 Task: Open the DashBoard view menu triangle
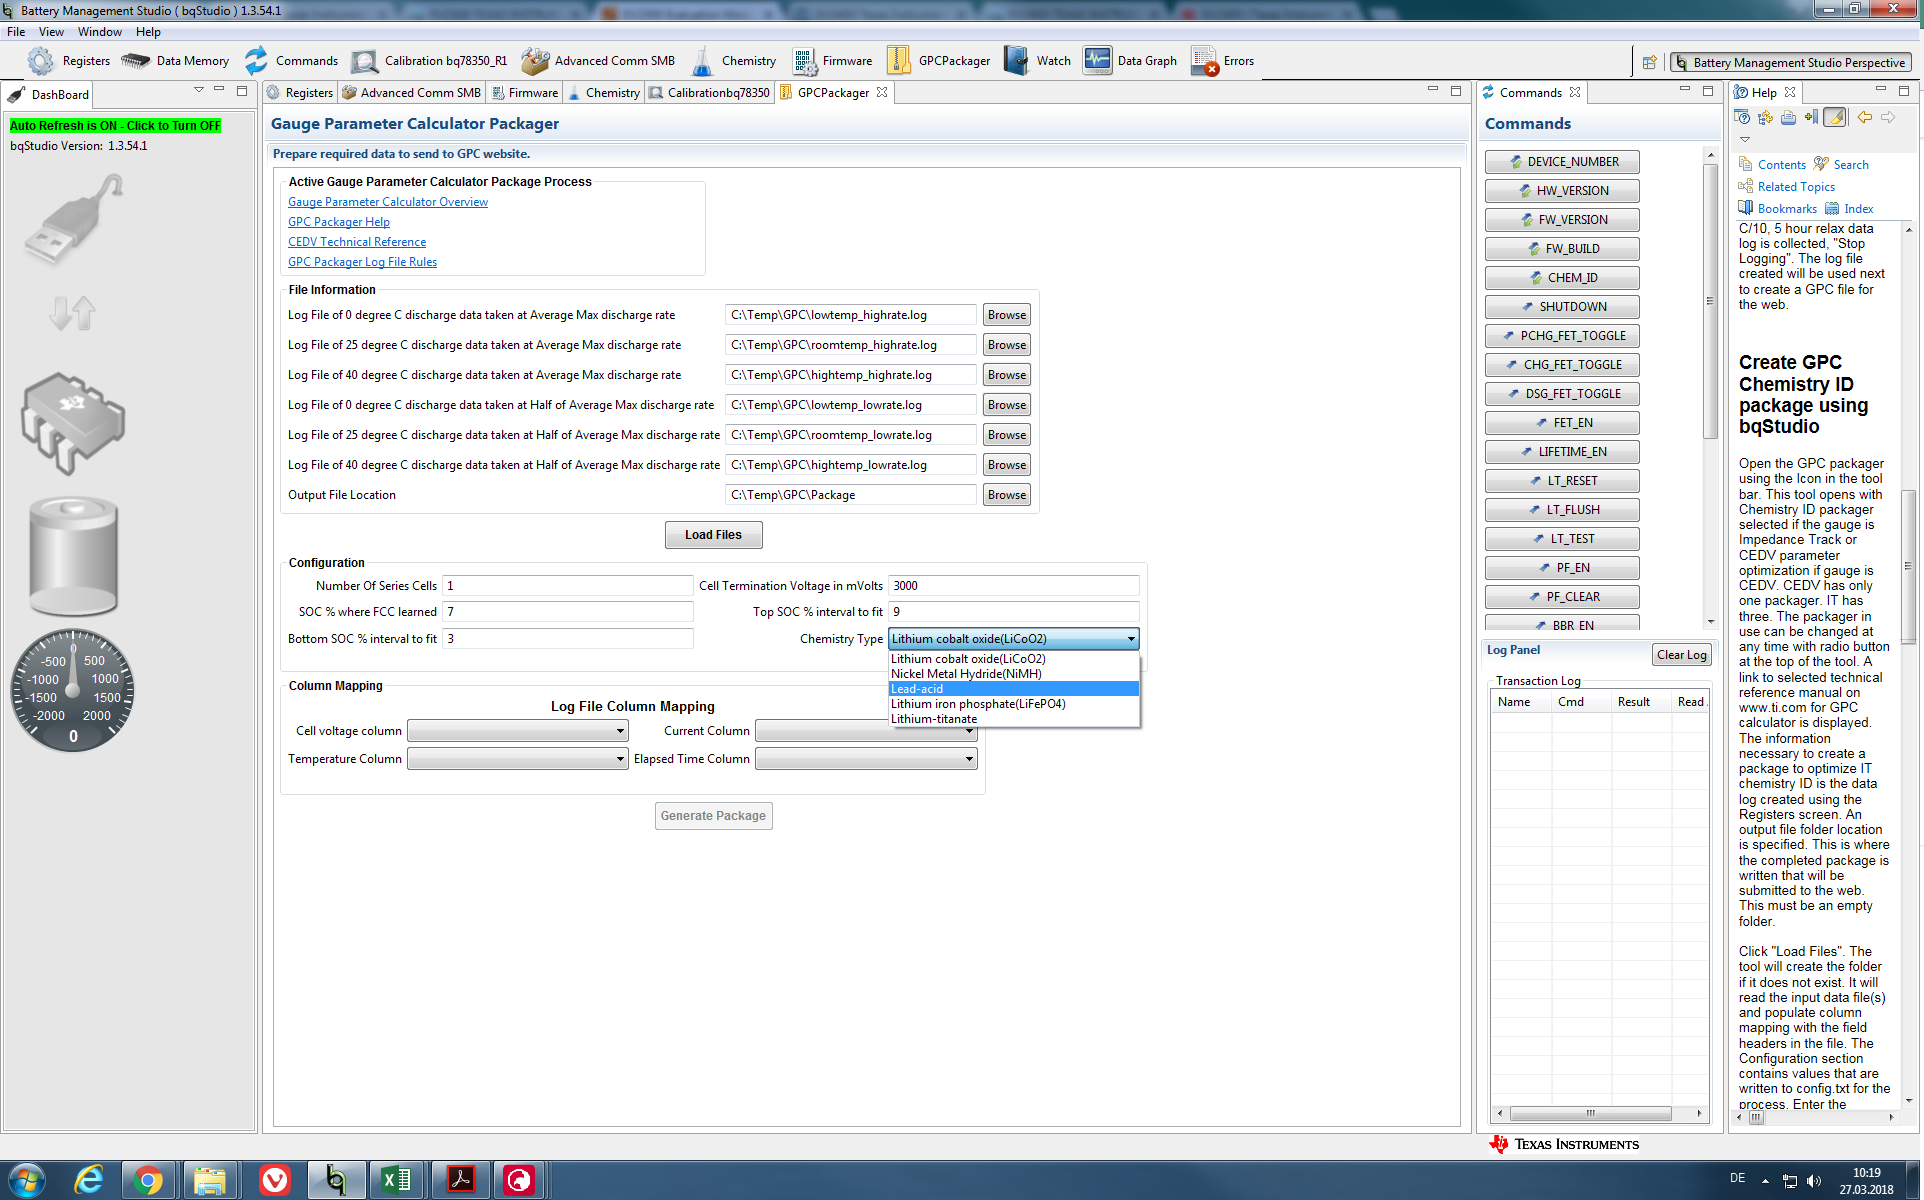point(198,90)
